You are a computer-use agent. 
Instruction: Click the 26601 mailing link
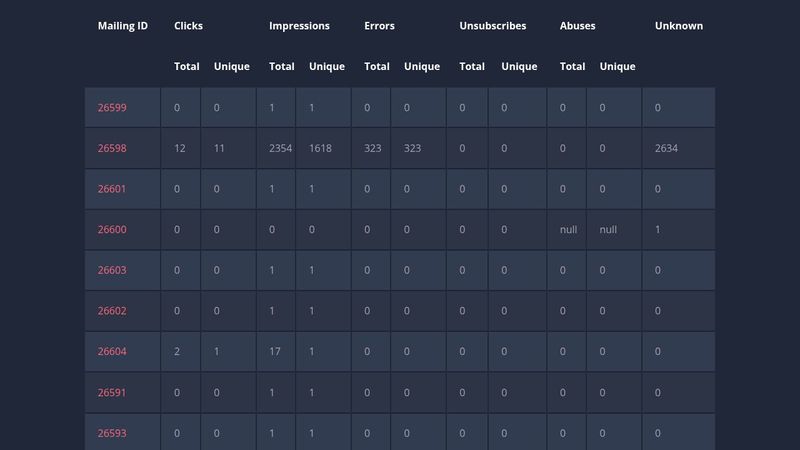pyautogui.click(x=112, y=189)
